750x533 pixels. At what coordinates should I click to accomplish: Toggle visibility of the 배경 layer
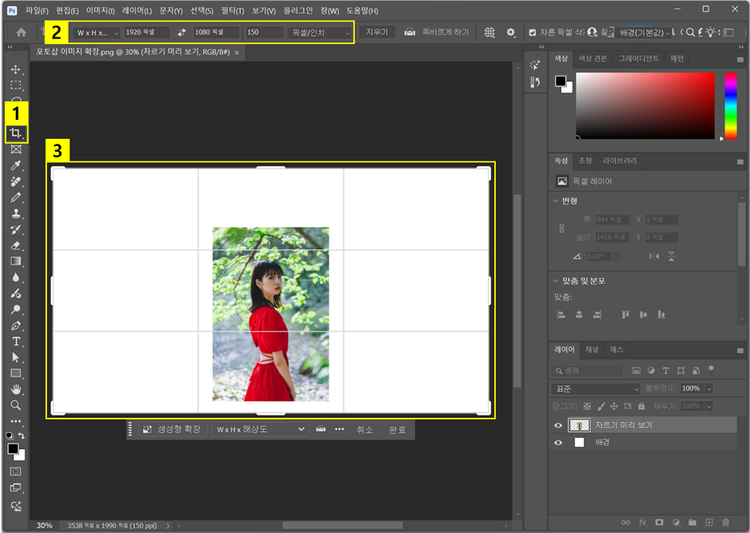click(558, 442)
